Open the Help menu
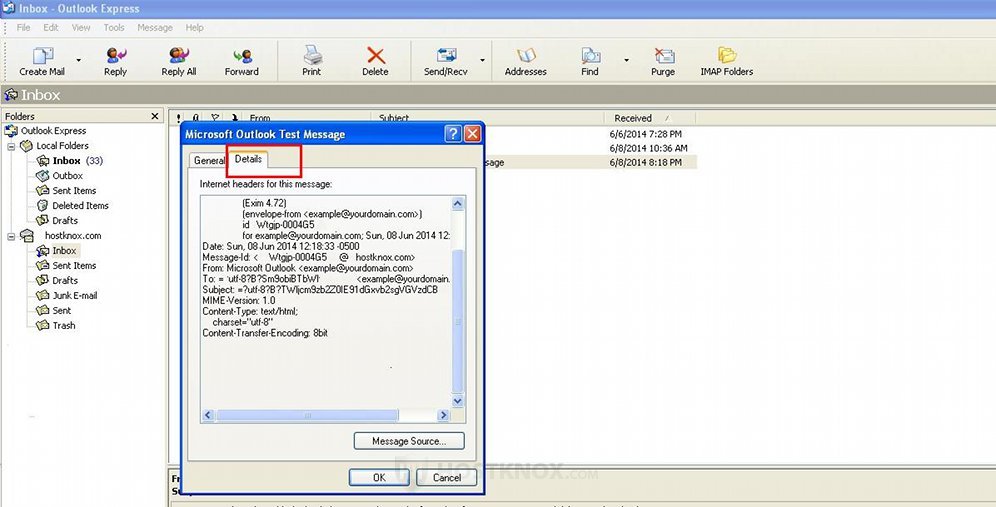Image resolution: width=996 pixels, height=507 pixels. (x=194, y=27)
